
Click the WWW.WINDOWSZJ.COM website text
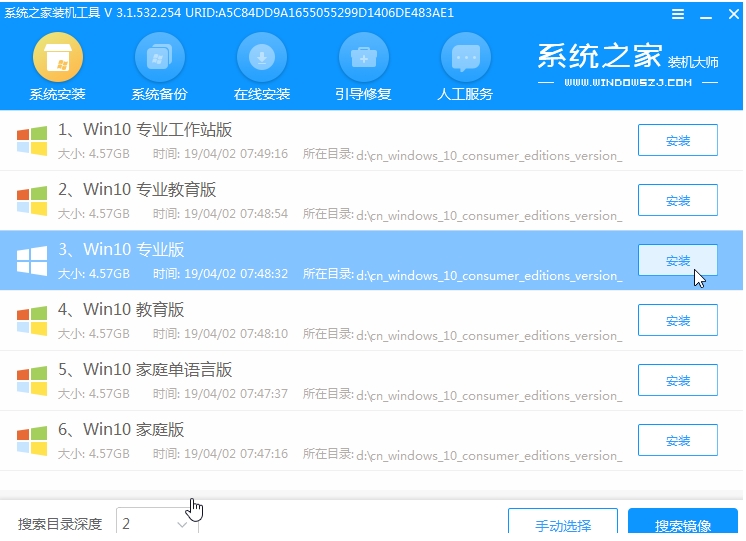pos(628,83)
